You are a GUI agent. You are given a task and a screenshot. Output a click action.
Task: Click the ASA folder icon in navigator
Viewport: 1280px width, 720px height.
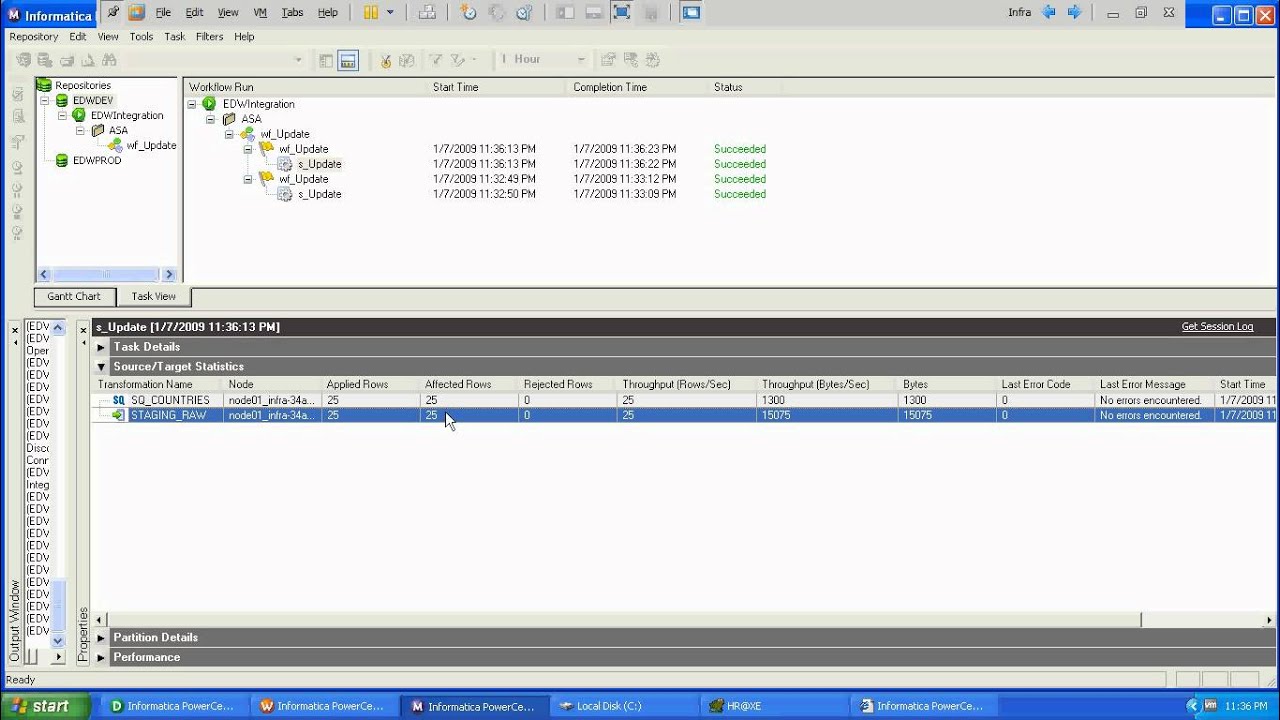pos(98,131)
